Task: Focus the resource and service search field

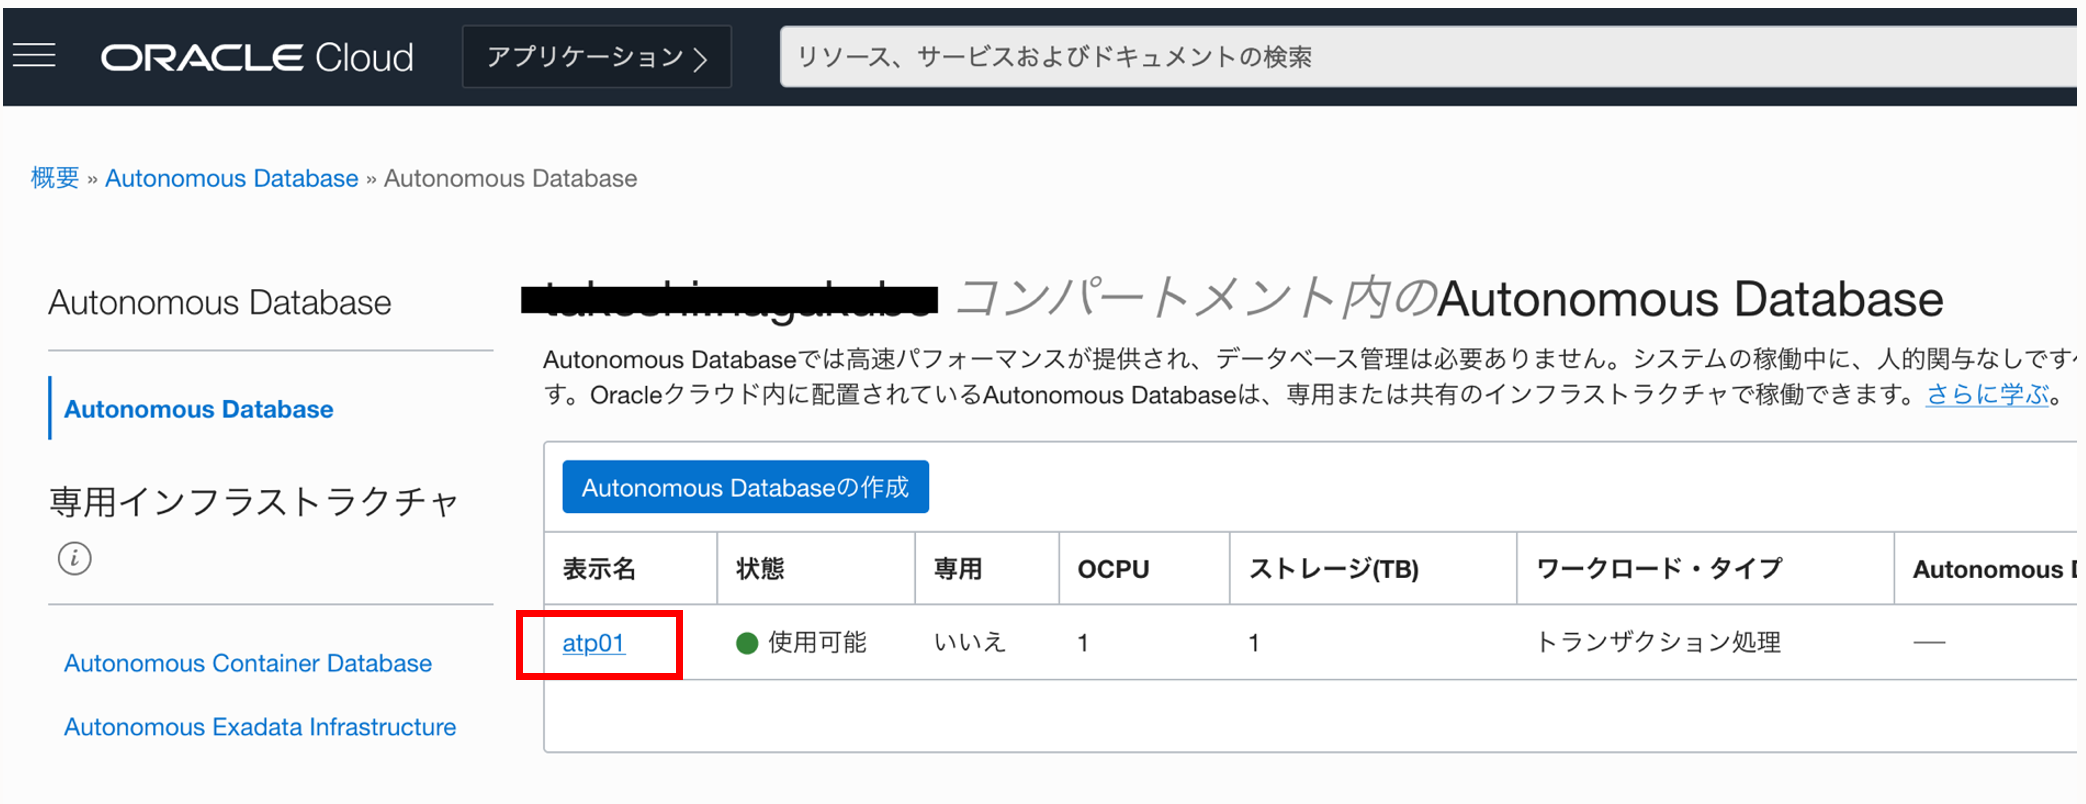Action: click(x=1400, y=57)
